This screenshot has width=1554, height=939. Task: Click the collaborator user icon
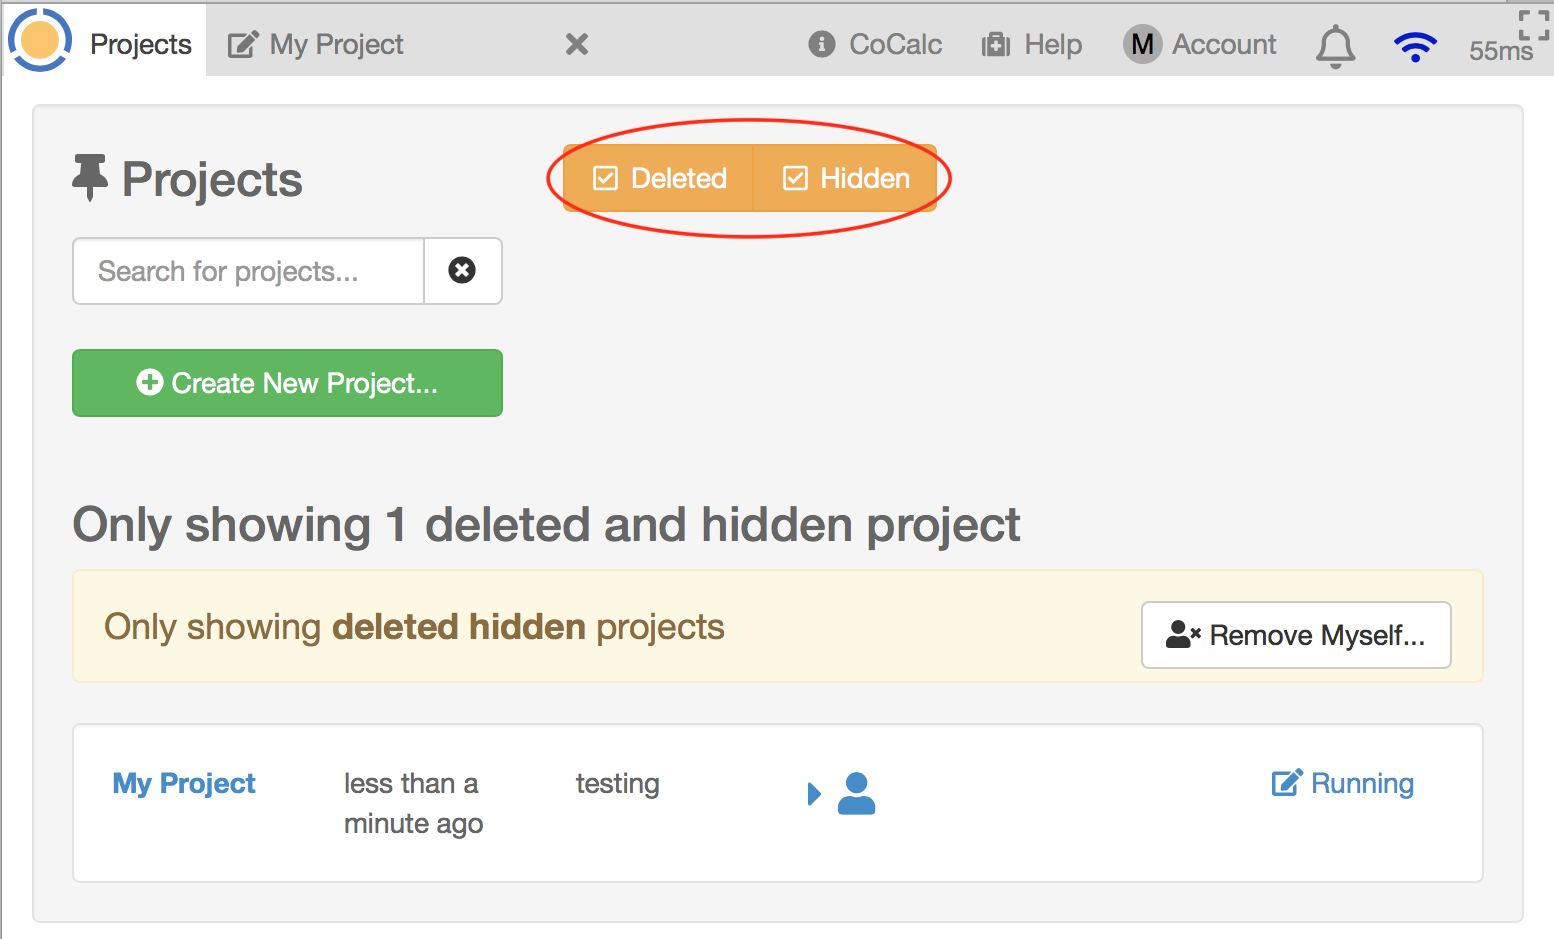click(856, 794)
